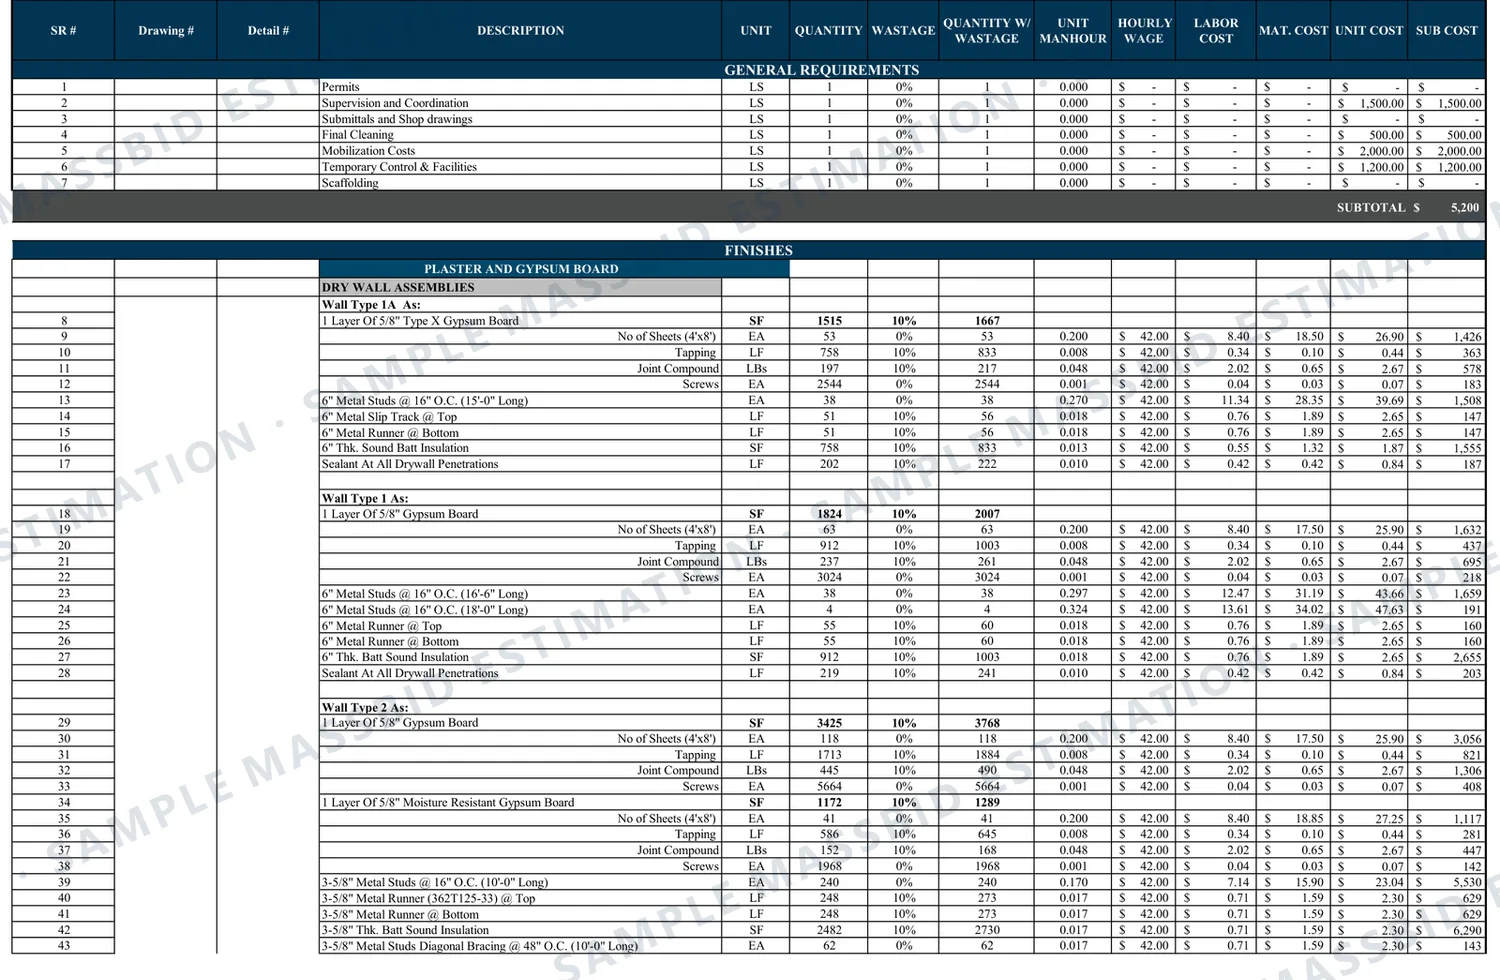The width and height of the screenshot is (1500, 980).
Task: Click the Final Cleaning cell
Action: click(x=520, y=135)
